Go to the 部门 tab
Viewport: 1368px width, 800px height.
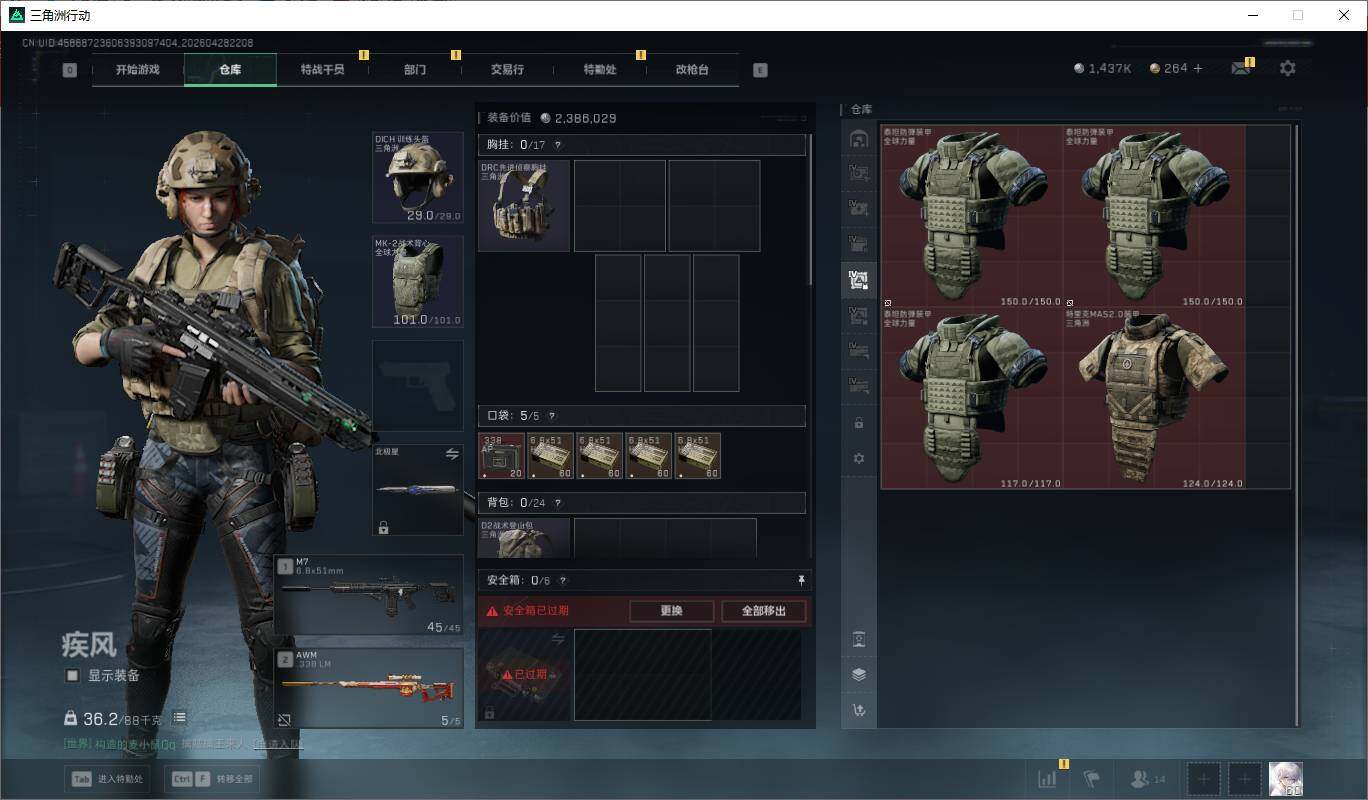pyautogui.click(x=415, y=70)
